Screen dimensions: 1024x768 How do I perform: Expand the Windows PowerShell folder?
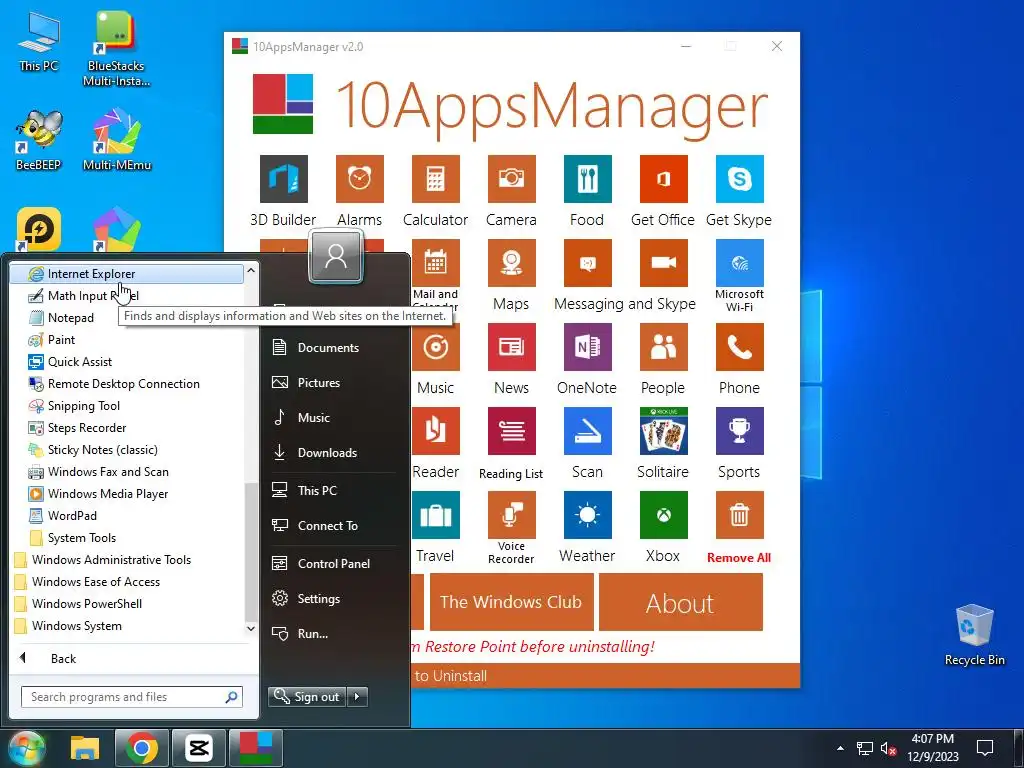click(127, 603)
